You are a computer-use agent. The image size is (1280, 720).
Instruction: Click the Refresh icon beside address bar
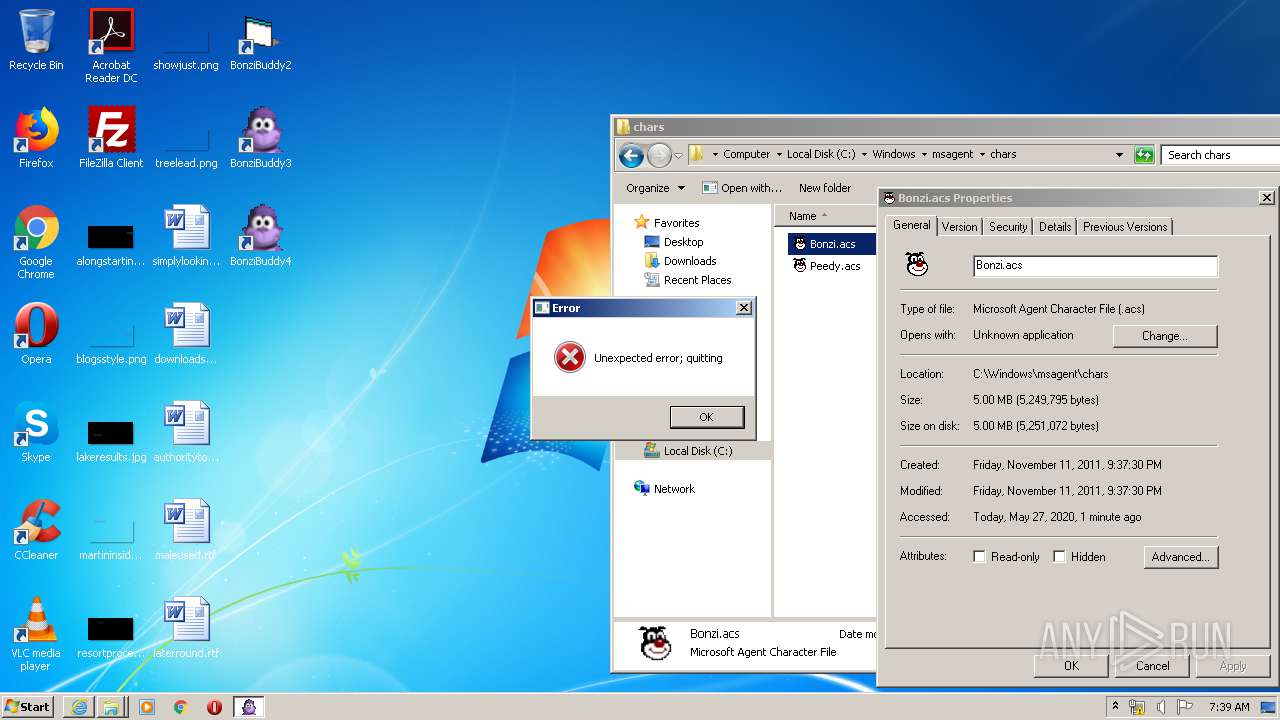pos(1144,155)
